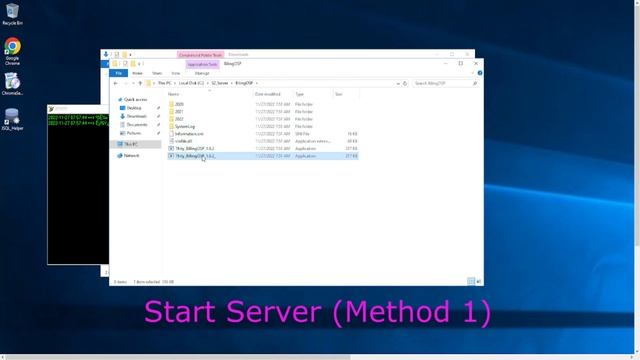Select the Application Tools contextual tab
The width and height of the screenshot is (640, 360).
[x=202, y=64]
